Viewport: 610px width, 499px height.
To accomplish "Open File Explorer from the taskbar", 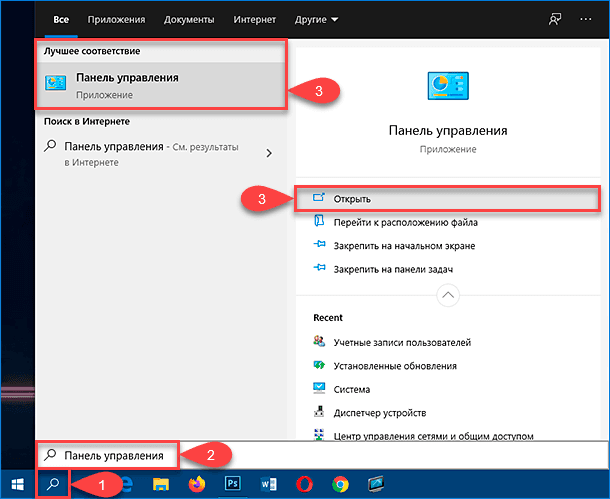I will click(161, 484).
